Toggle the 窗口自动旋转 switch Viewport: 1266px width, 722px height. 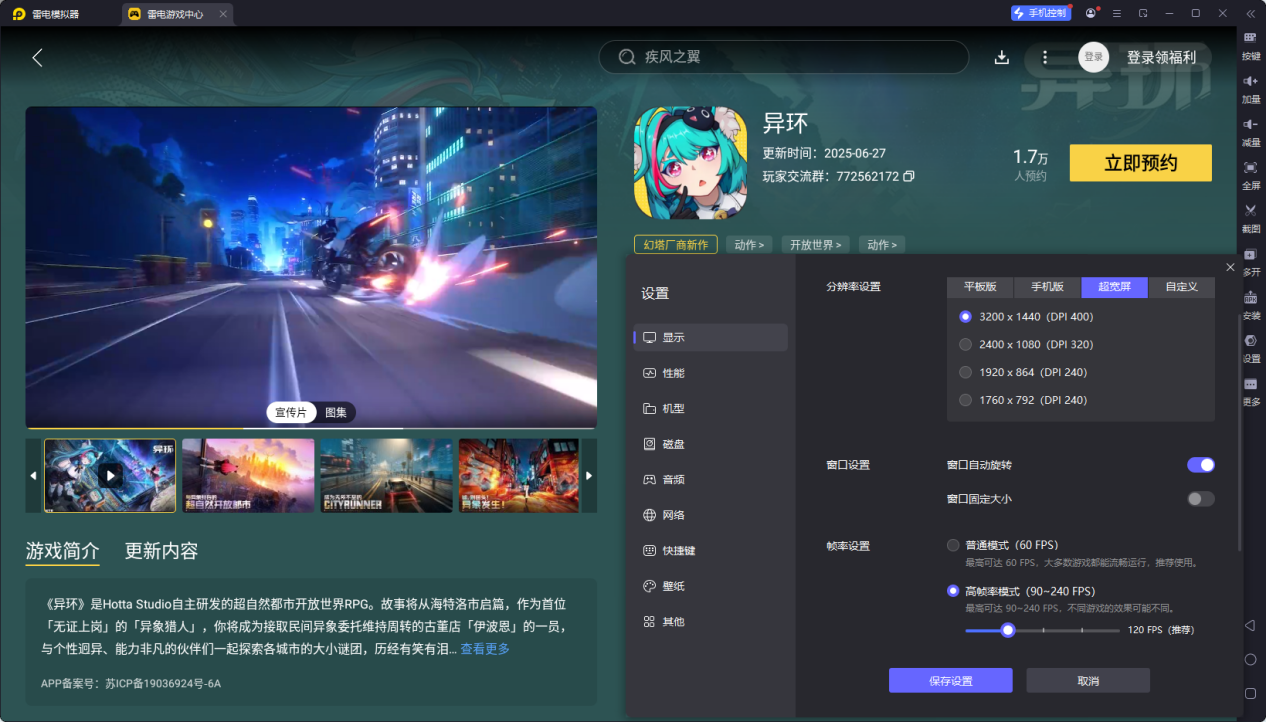pyautogui.click(x=1200, y=465)
